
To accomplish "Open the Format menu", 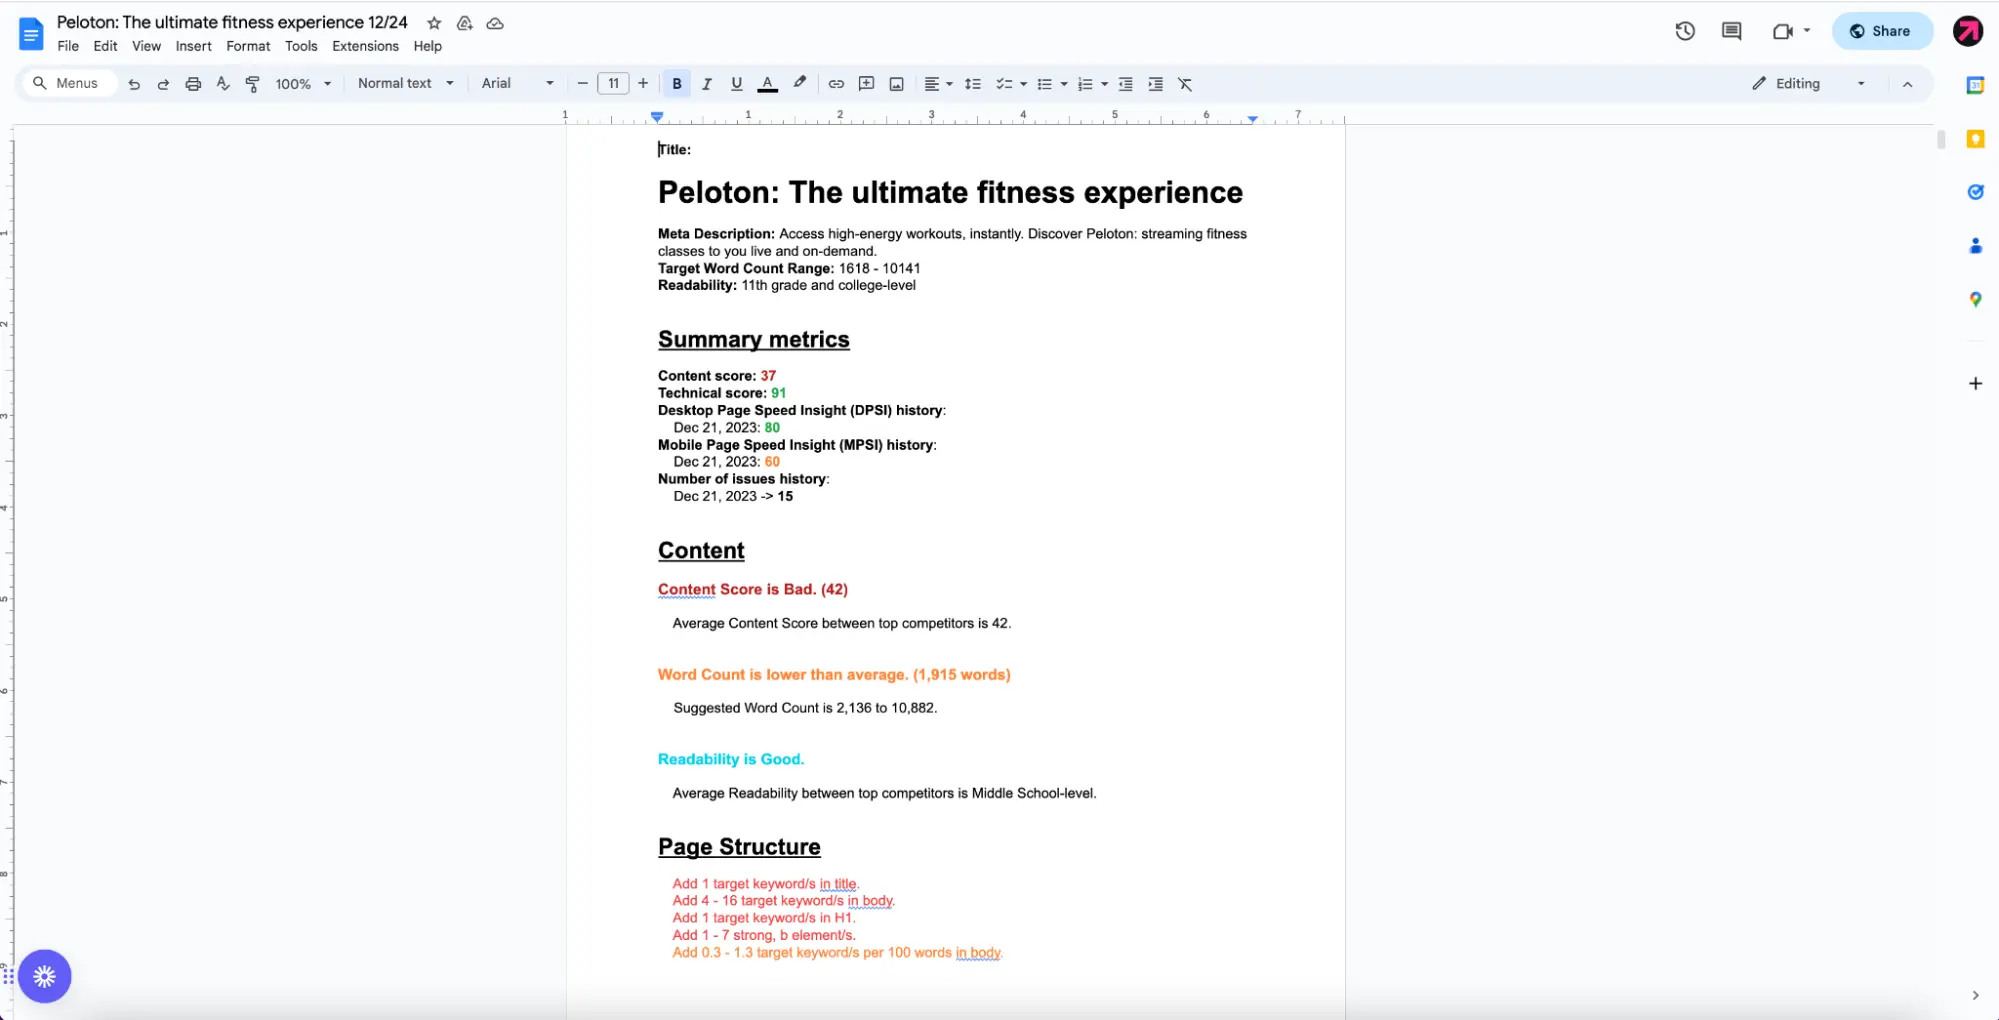I will click(x=248, y=46).
